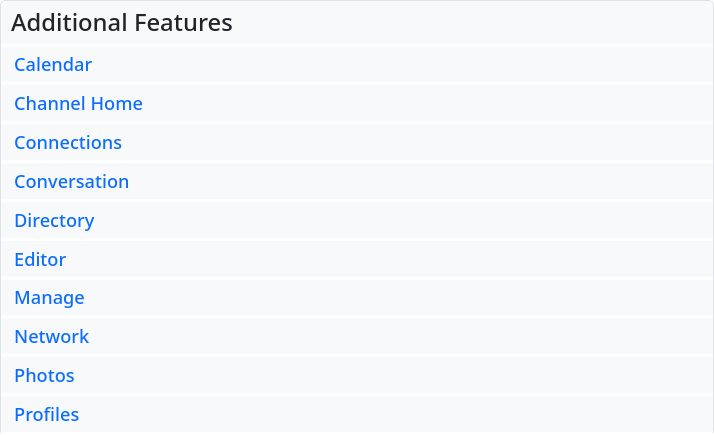Open the Calendar link
Image resolution: width=714 pixels, height=435 pixels.
click(x=53, y=65)
